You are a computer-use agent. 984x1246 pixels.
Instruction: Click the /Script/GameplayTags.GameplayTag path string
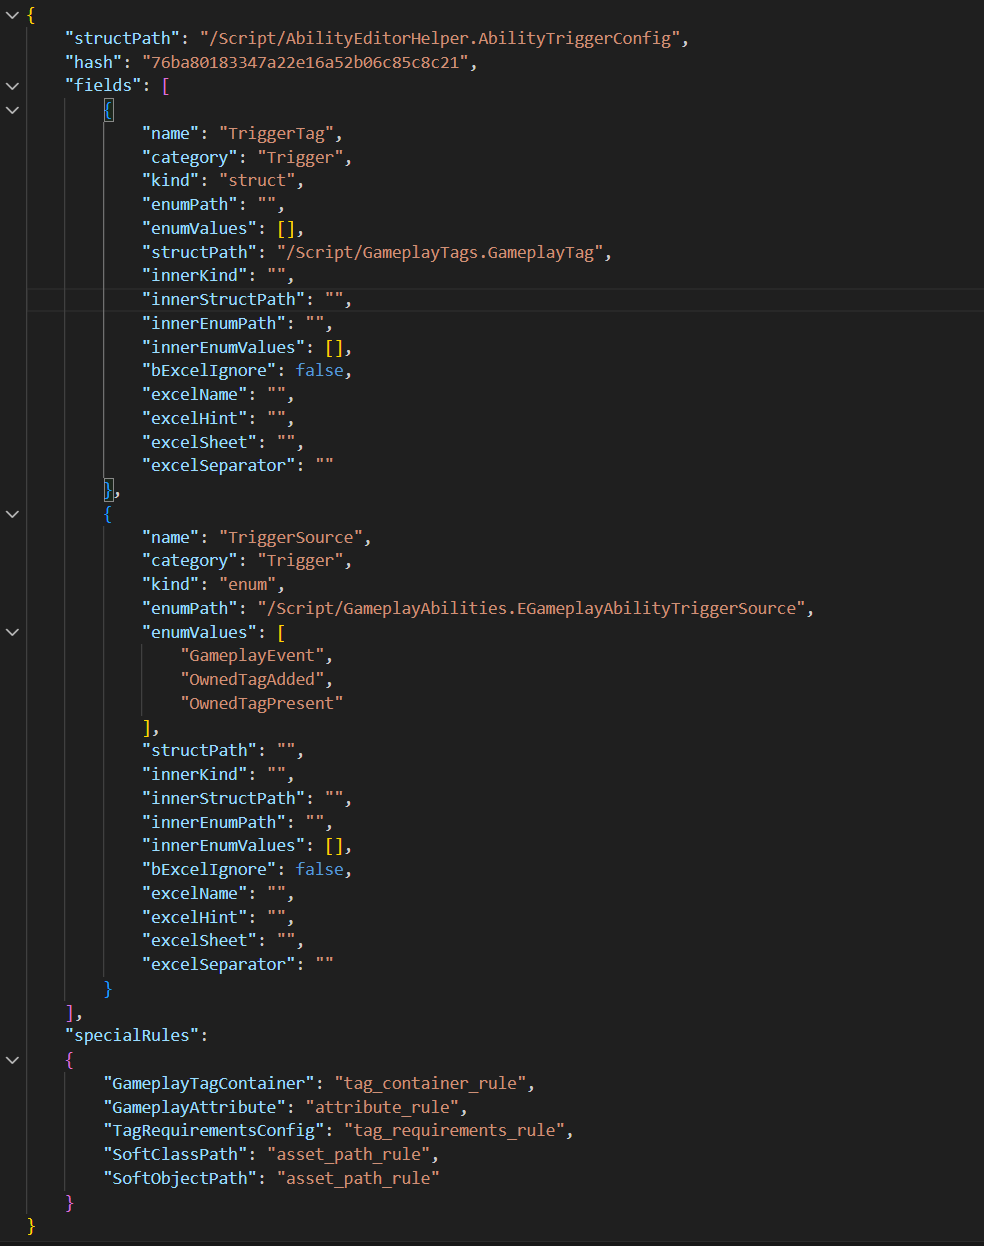(440, 252)
